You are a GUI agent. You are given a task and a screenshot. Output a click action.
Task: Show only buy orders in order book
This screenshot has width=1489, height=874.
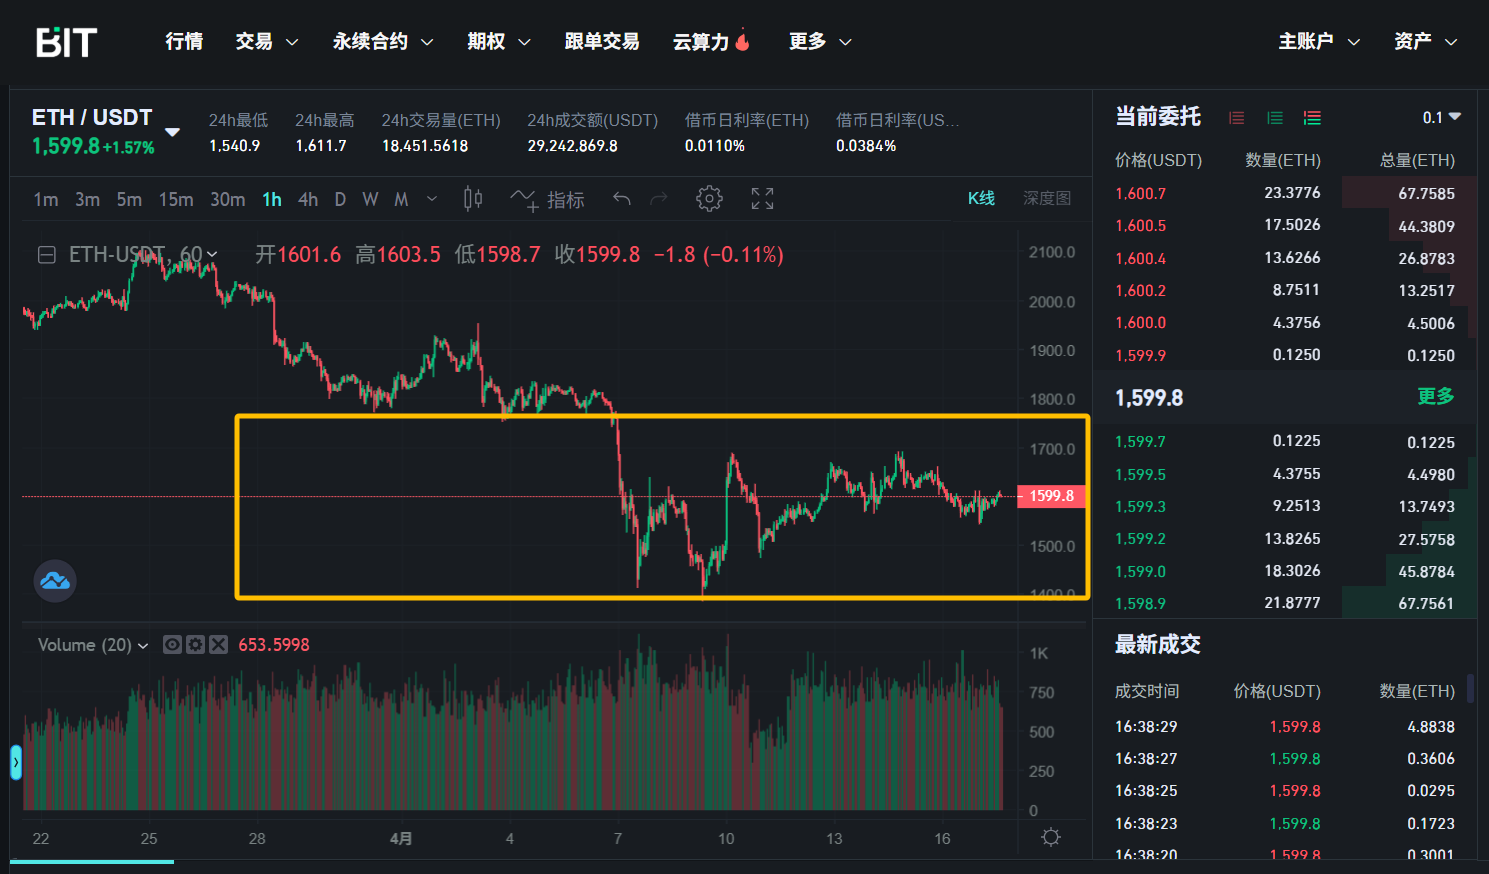1275,118
